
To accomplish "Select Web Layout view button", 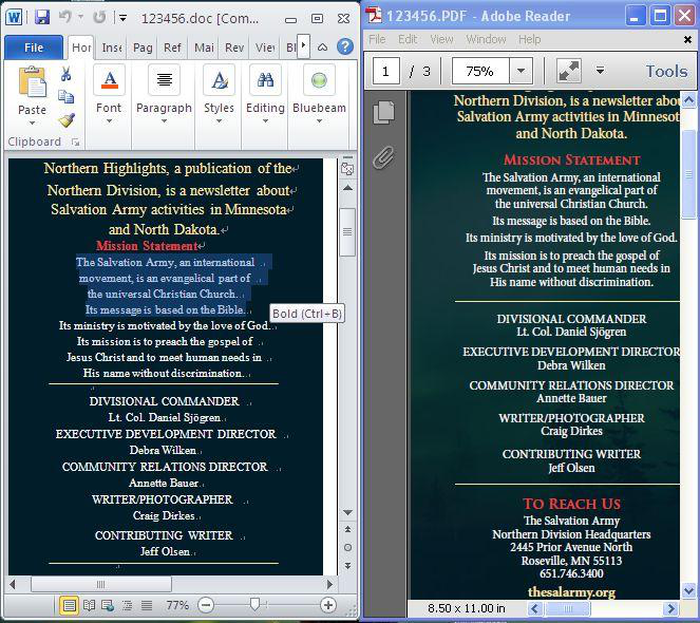I will (108, 606).
